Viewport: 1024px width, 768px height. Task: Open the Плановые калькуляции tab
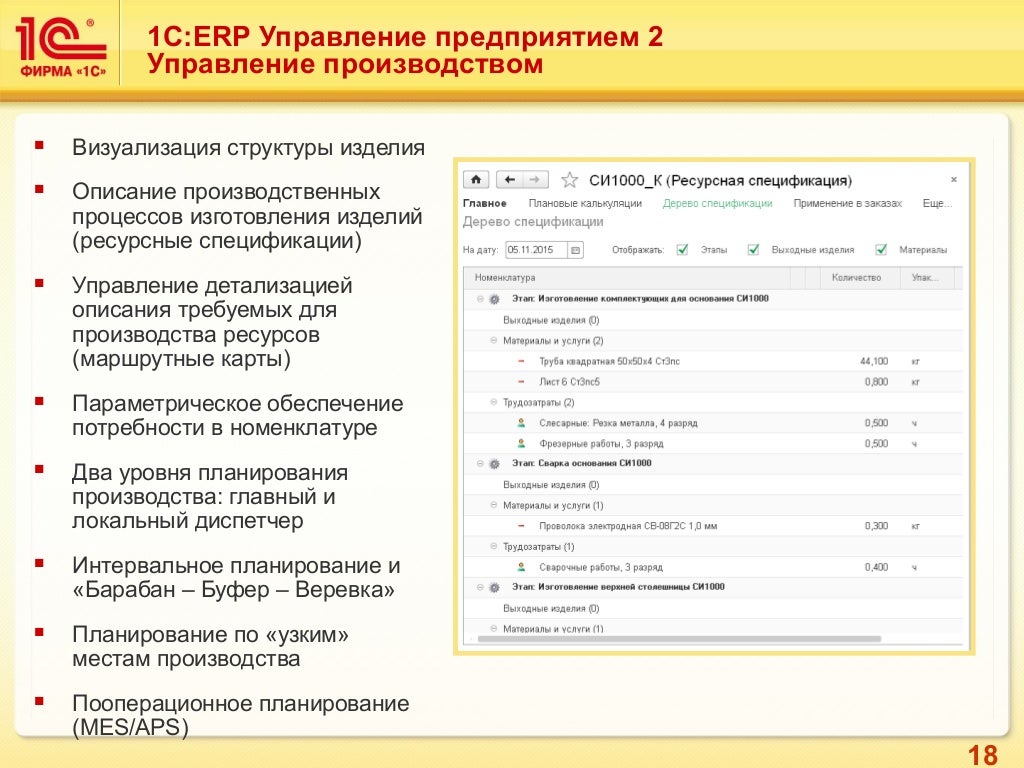point(585,204)
